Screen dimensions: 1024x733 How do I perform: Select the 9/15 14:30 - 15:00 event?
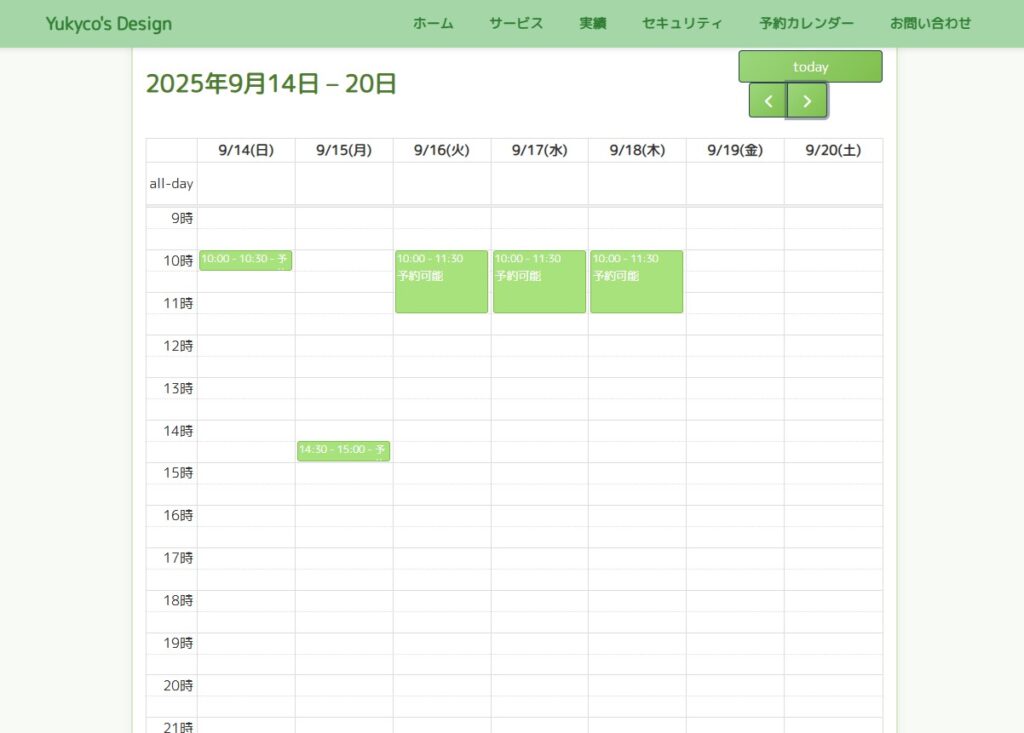[x=343, y=451]
